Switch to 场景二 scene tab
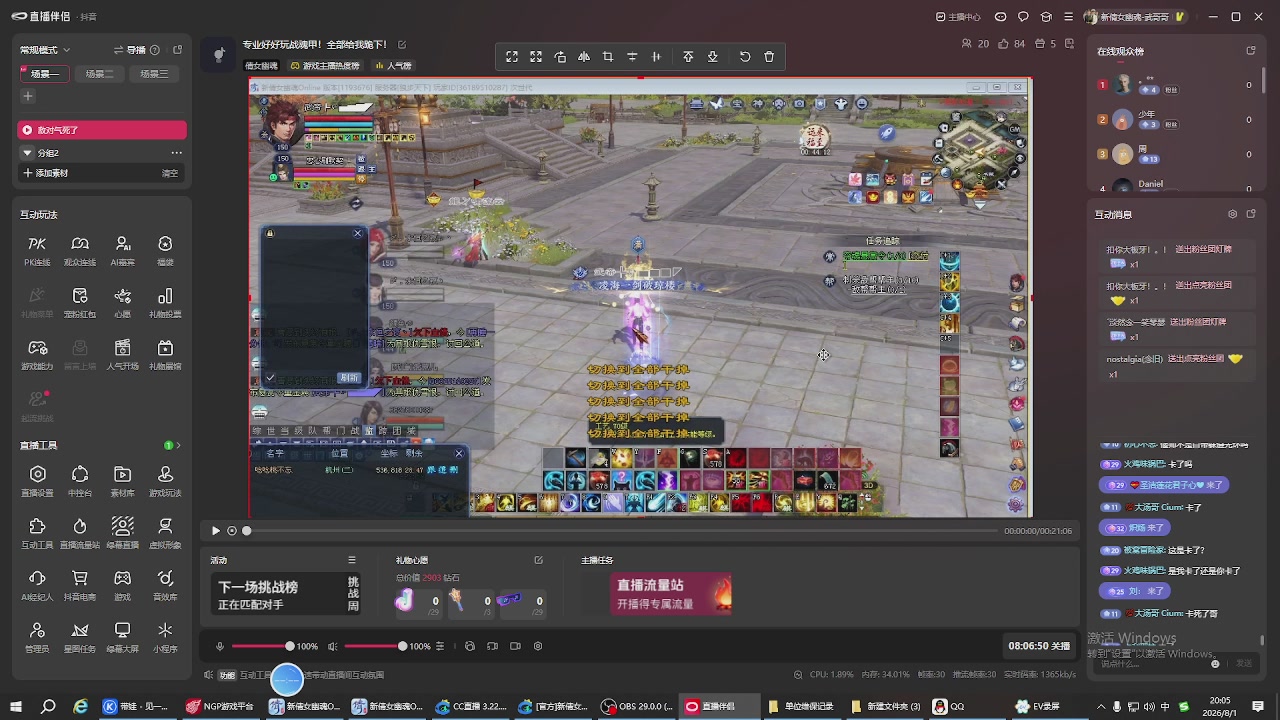This screenshot has width=1280, height=720. pyautogui.click(x=99, y=74)
